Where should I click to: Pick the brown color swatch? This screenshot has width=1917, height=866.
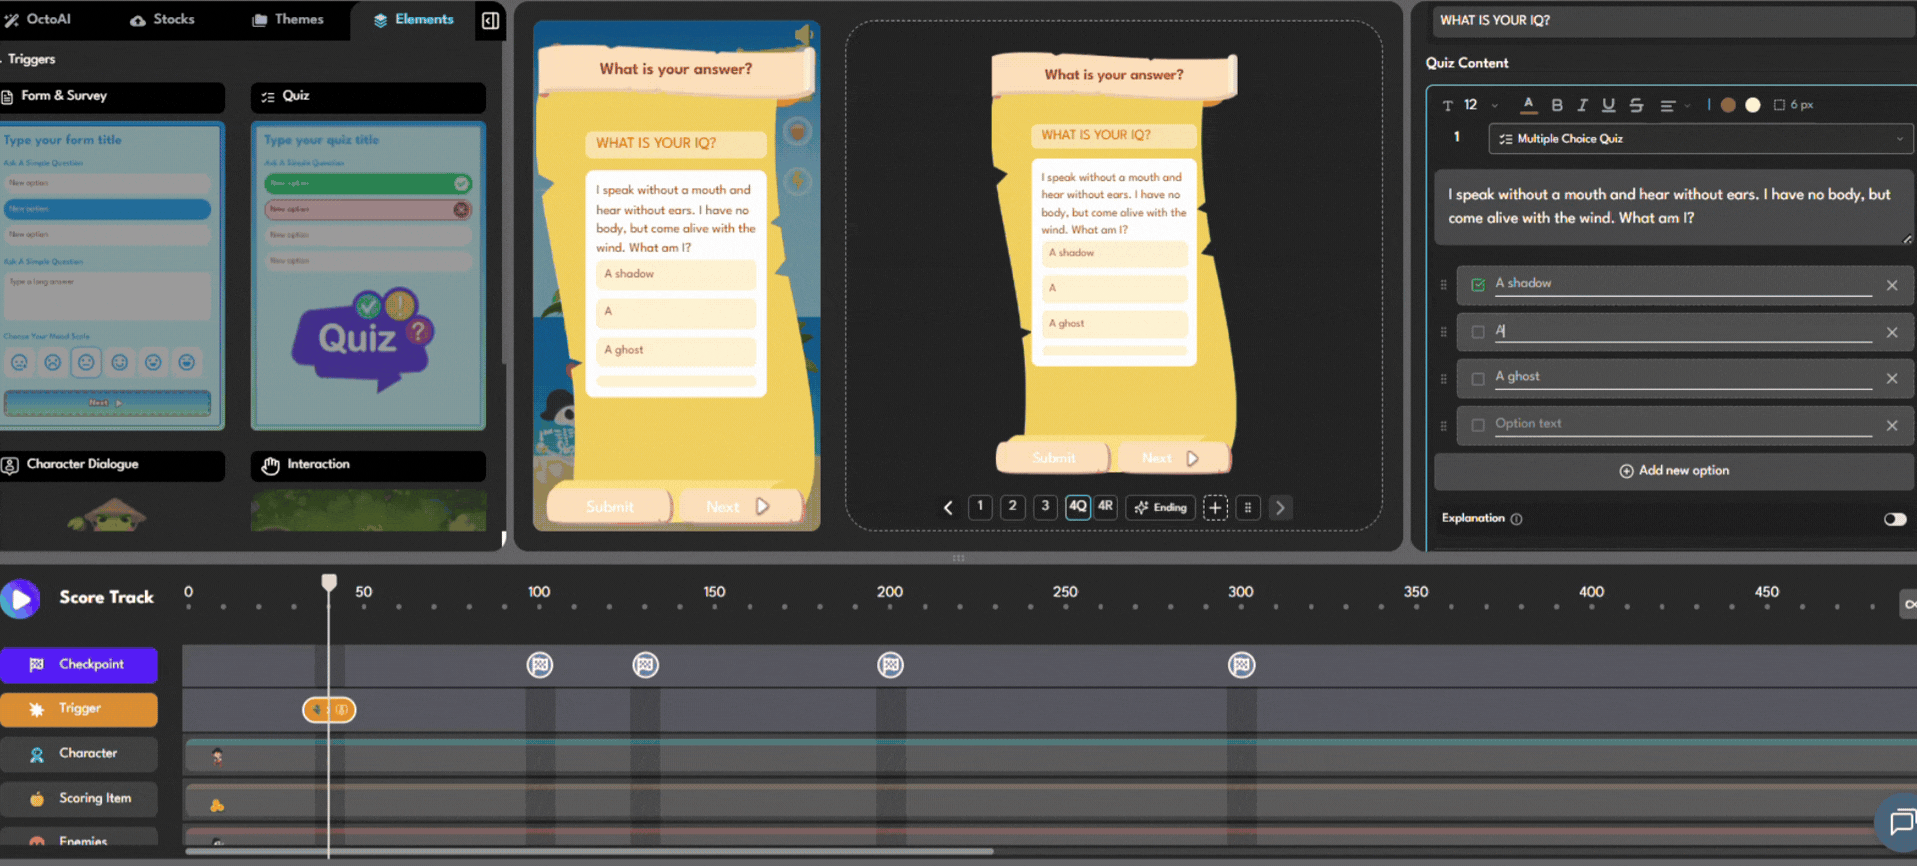(x=1728, y=105)
